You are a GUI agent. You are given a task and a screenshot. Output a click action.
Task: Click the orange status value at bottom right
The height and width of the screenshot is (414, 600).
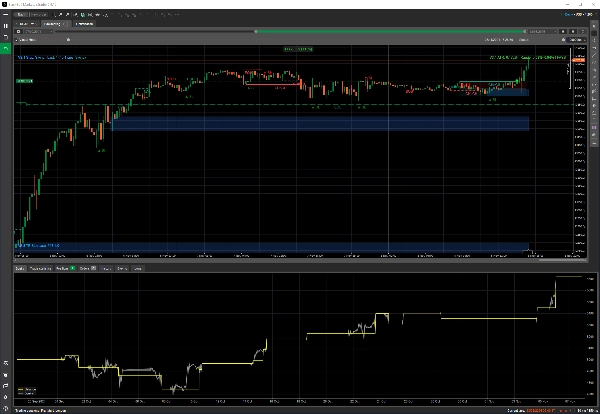(x=541, y=411)
